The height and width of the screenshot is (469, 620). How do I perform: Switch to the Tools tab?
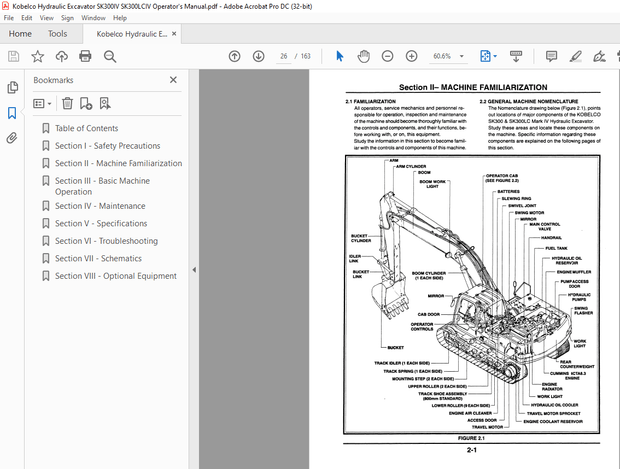[57, 34]
